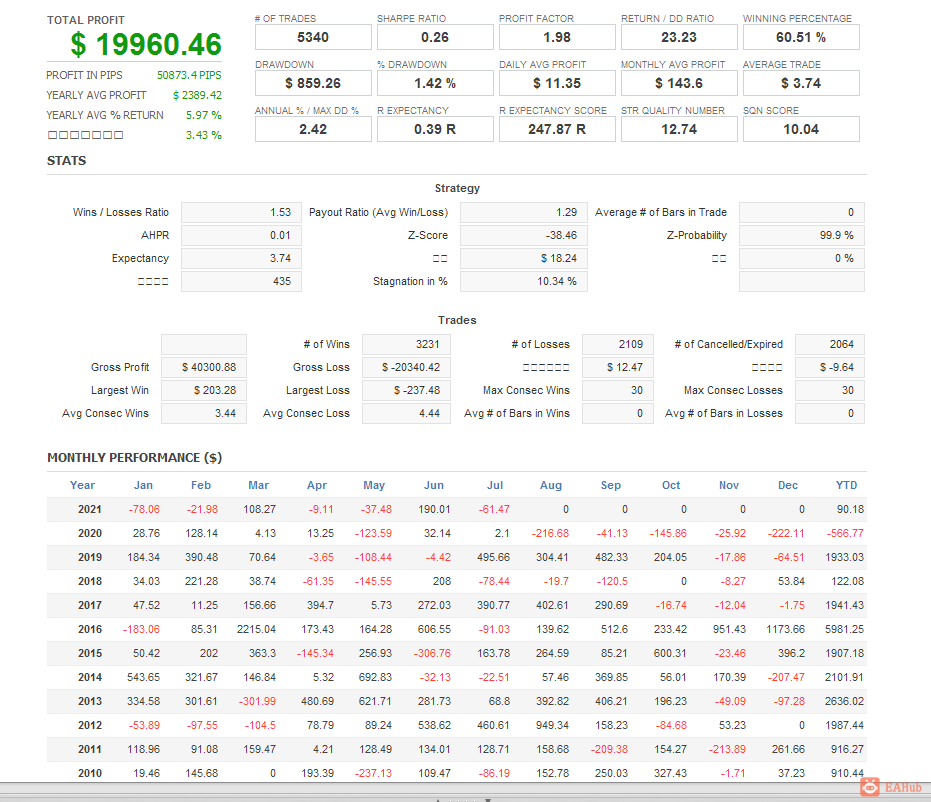931x802 pixels.
Task: Click the 2020 YTD value -566.77
Action: 845,533
